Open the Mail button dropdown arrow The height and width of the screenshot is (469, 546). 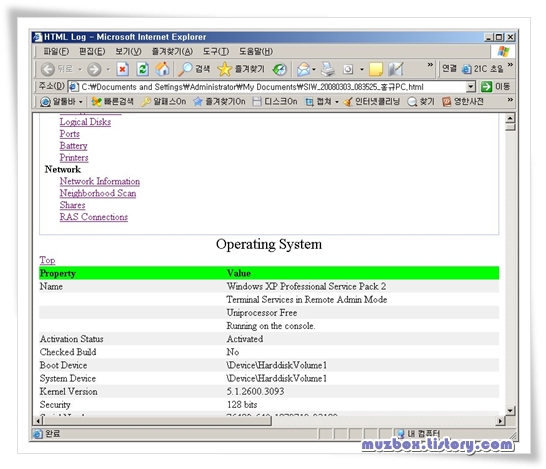coord(314,70)
